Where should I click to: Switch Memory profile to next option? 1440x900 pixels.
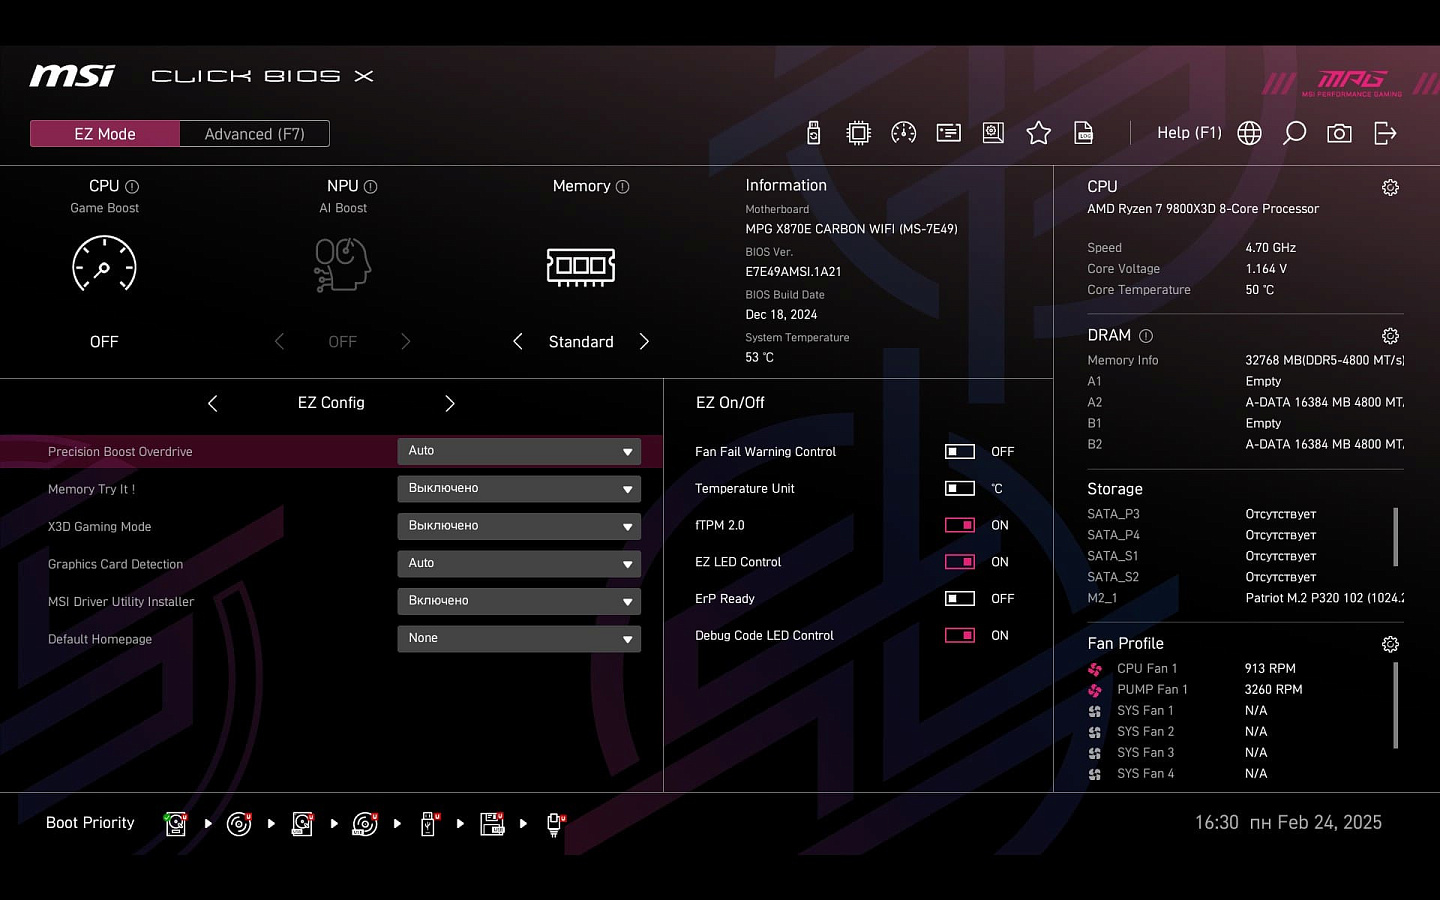coord(644,342)
